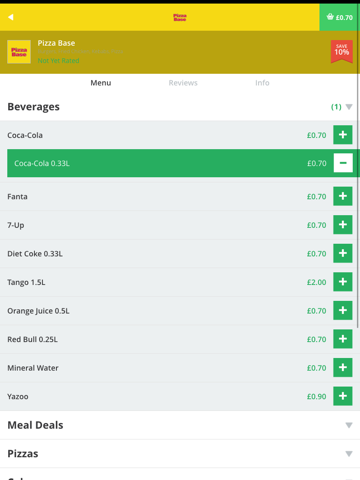
Task: Tap the Save 10% badge
Action: tap(342, 52)
